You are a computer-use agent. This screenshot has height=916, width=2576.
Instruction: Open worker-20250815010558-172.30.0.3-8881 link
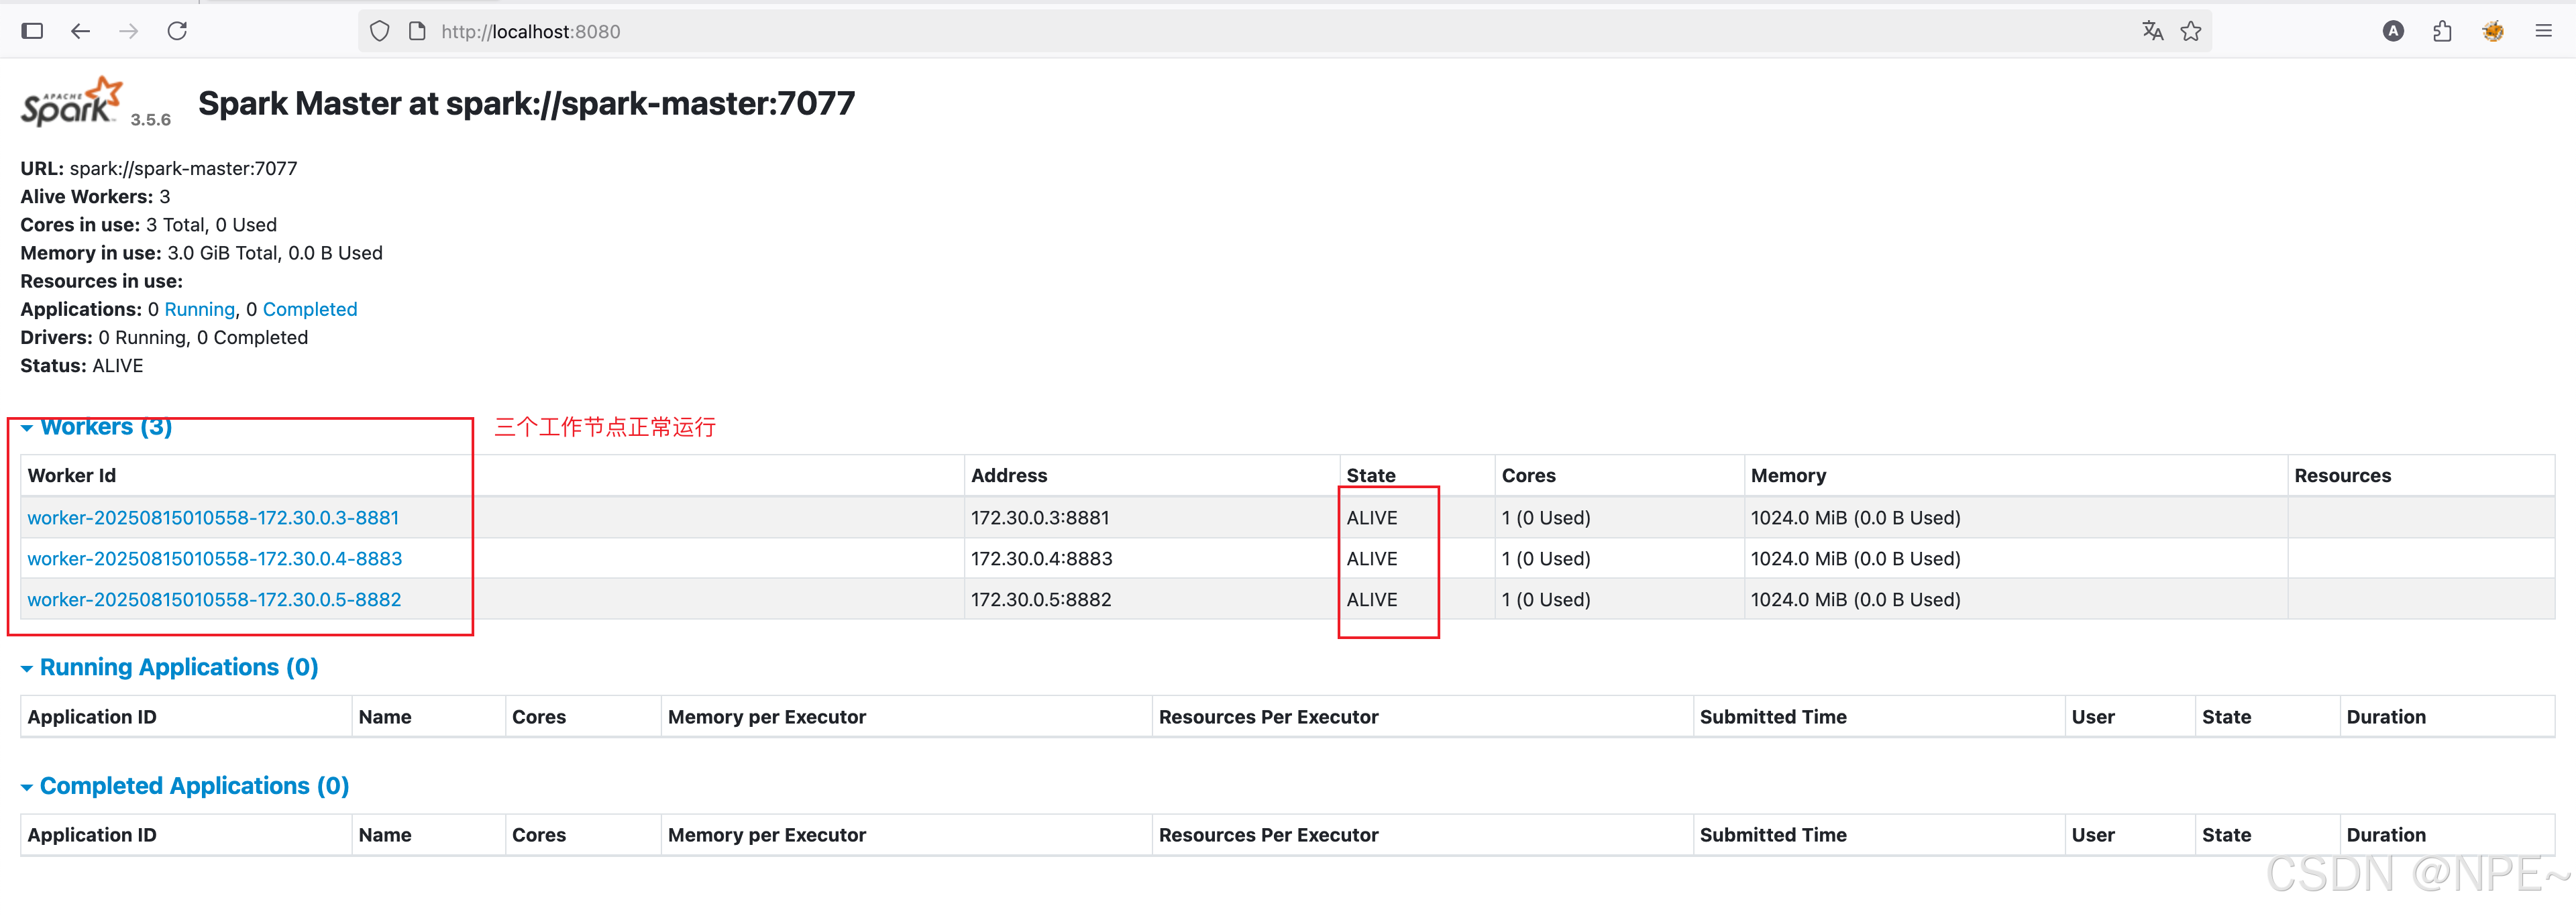point(213,518)
